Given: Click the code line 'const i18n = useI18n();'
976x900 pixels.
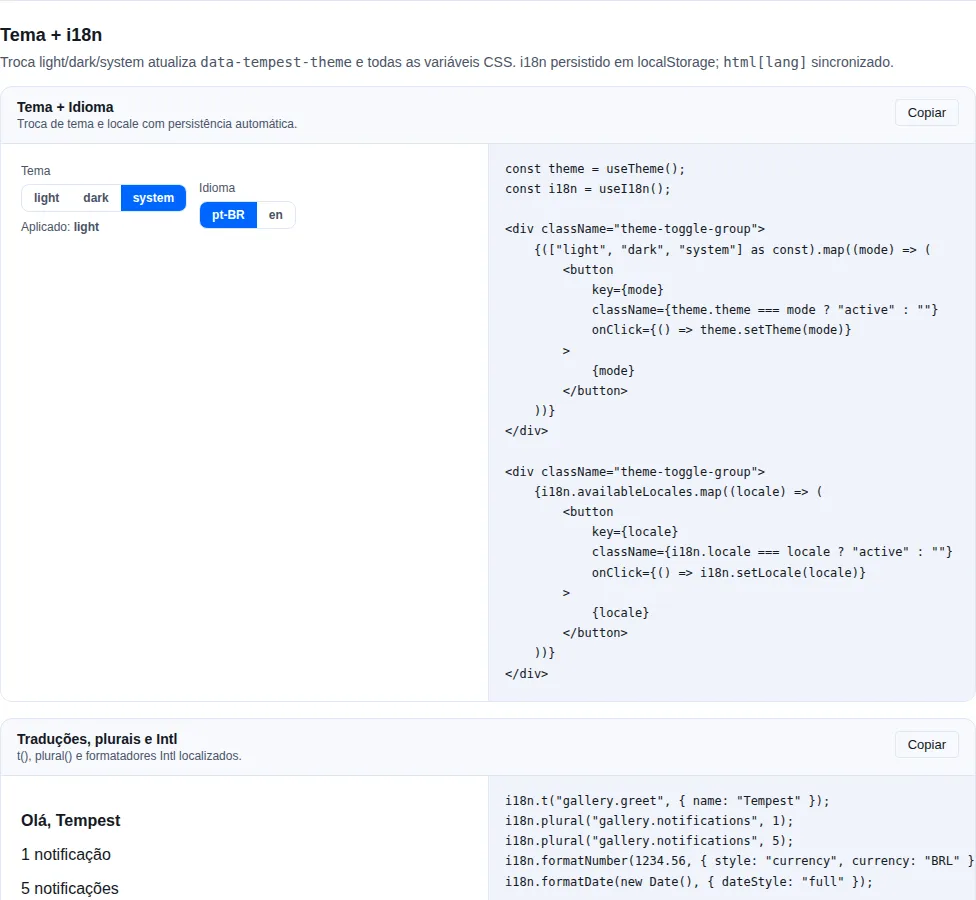Looking at the screenshot, I should coord(588,189).
